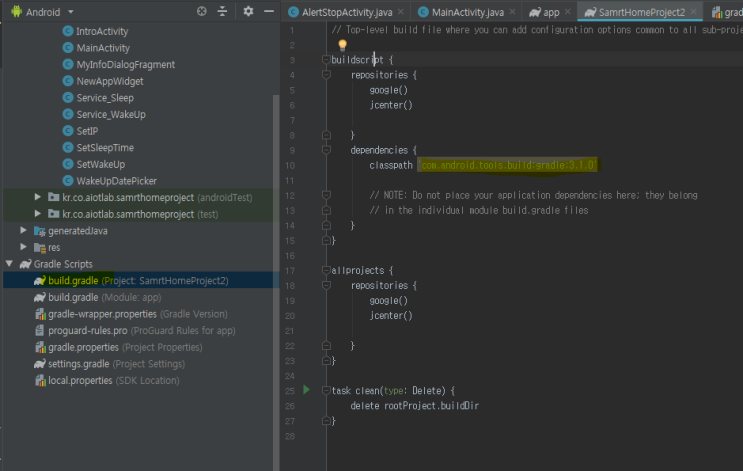The image size is (743, 471).
Task: Switch to the MainActivity.java tab
Action: coord(467,12)
